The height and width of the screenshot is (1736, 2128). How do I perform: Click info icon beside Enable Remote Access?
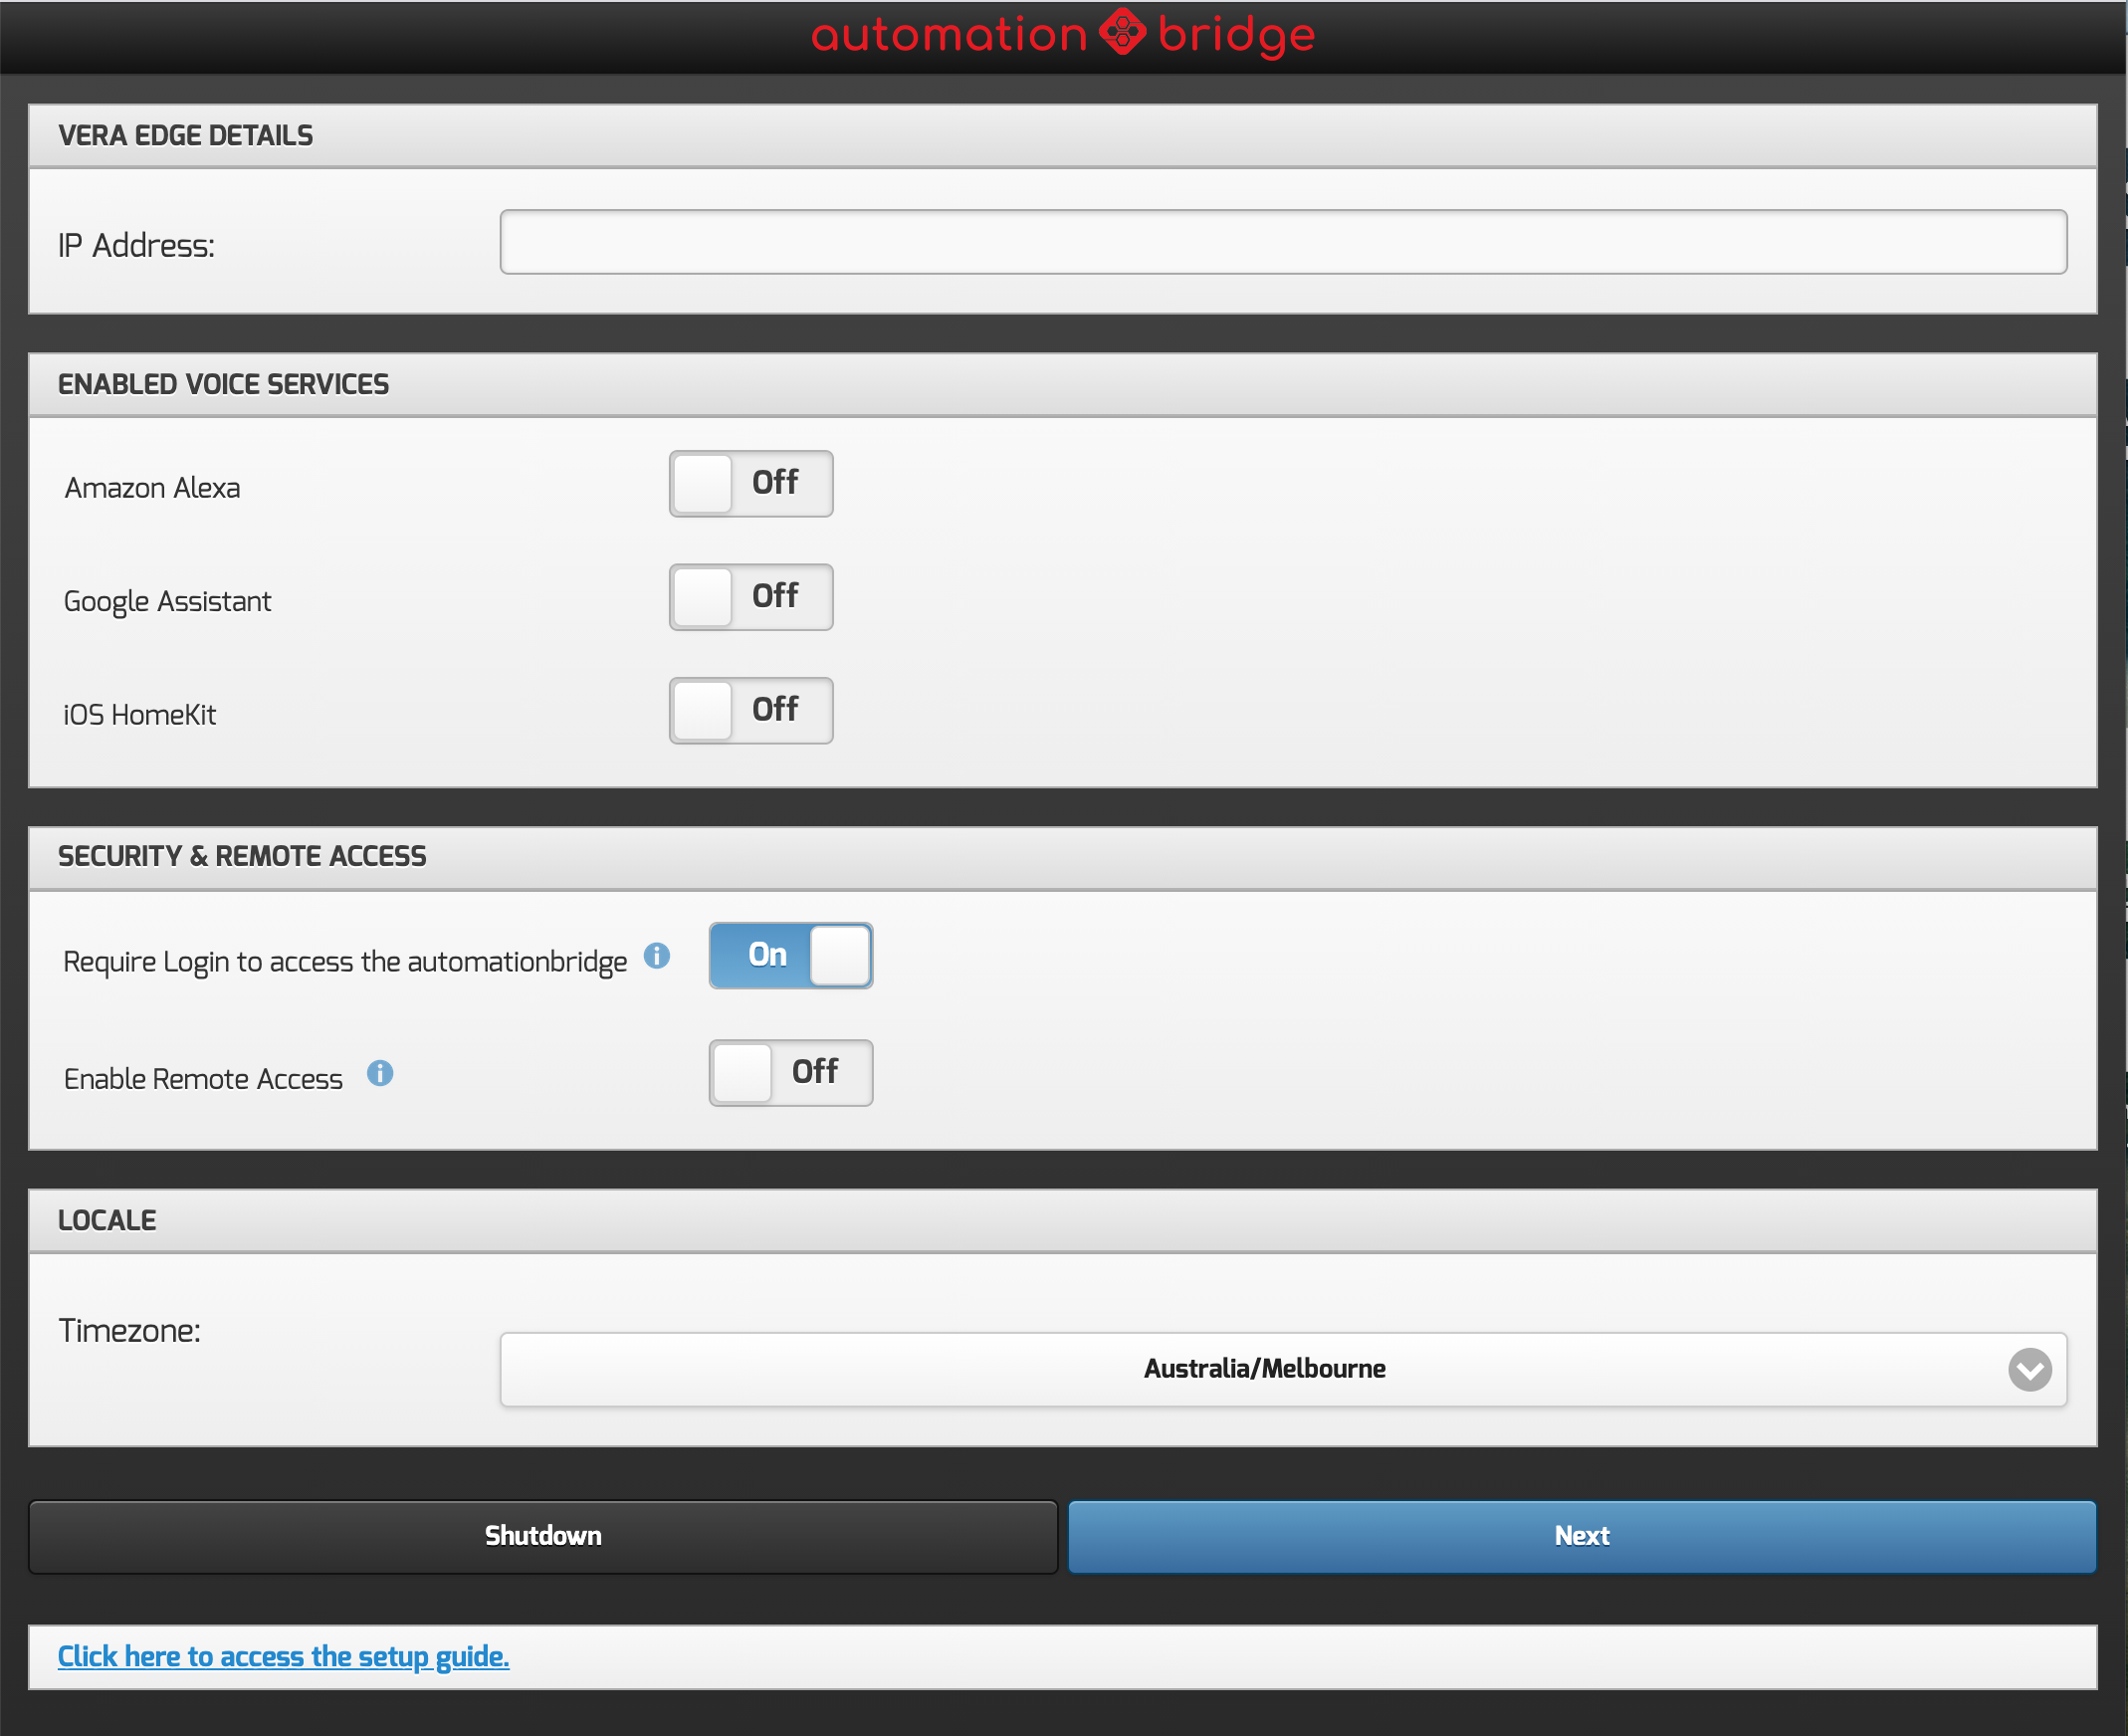click(380, 1074)
